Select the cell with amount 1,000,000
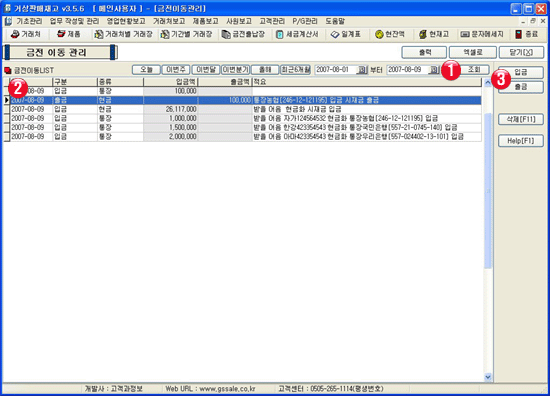This screenshot has width=550, height=396. pyautogui.click(x=171, y=119)
